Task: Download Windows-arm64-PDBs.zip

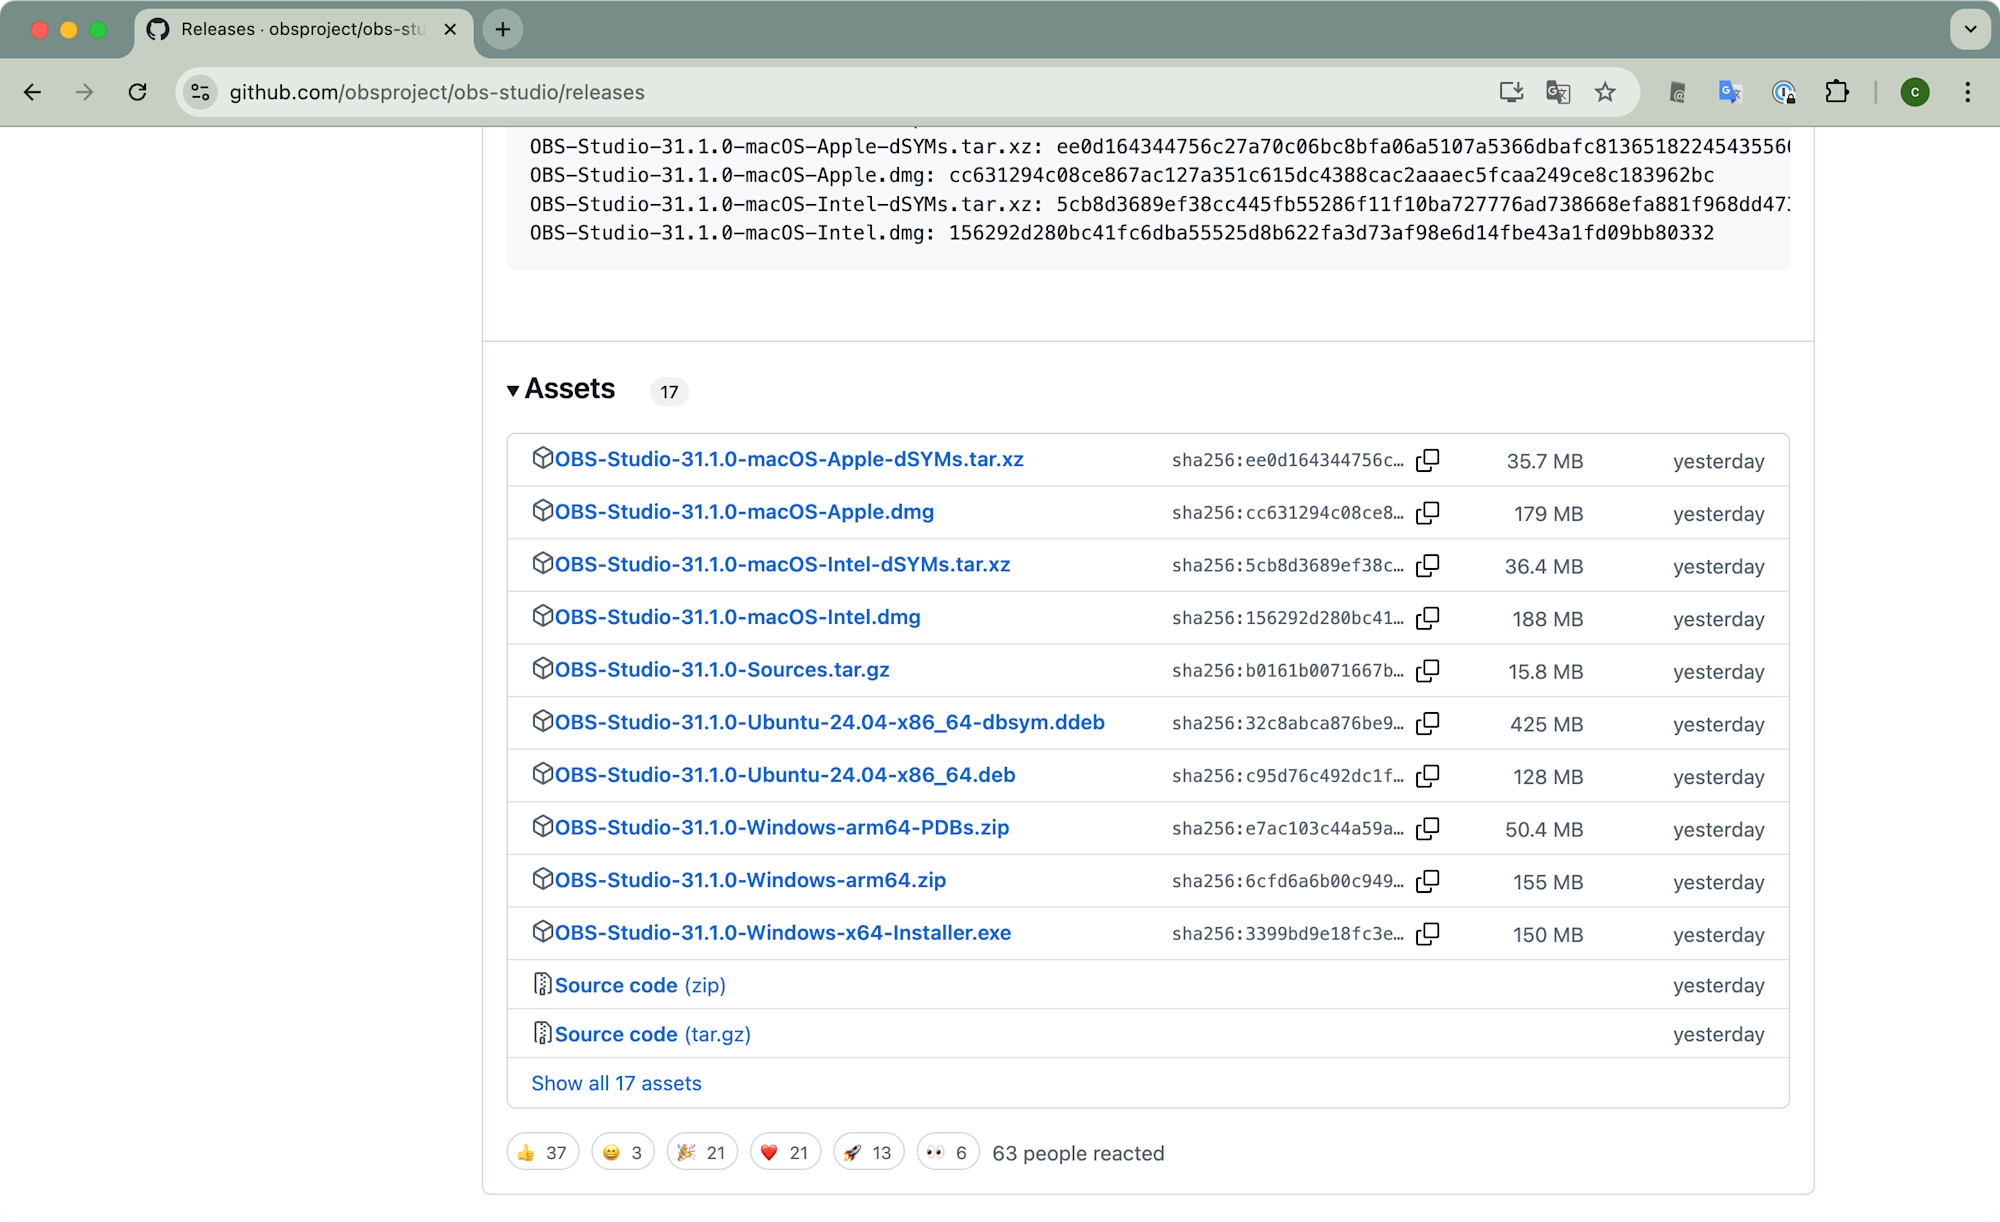Action: tap(782, 828)
